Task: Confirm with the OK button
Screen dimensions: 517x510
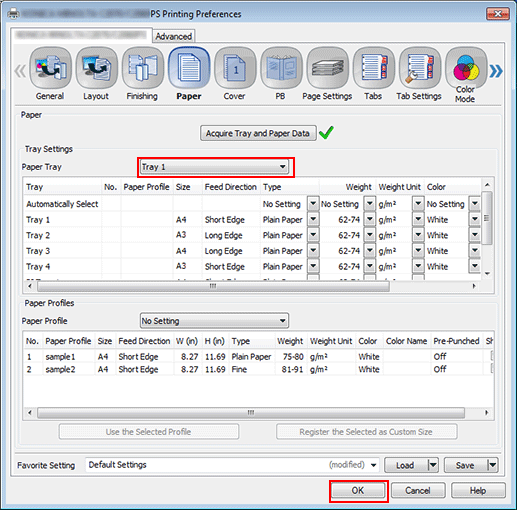Action: point(358,490)
